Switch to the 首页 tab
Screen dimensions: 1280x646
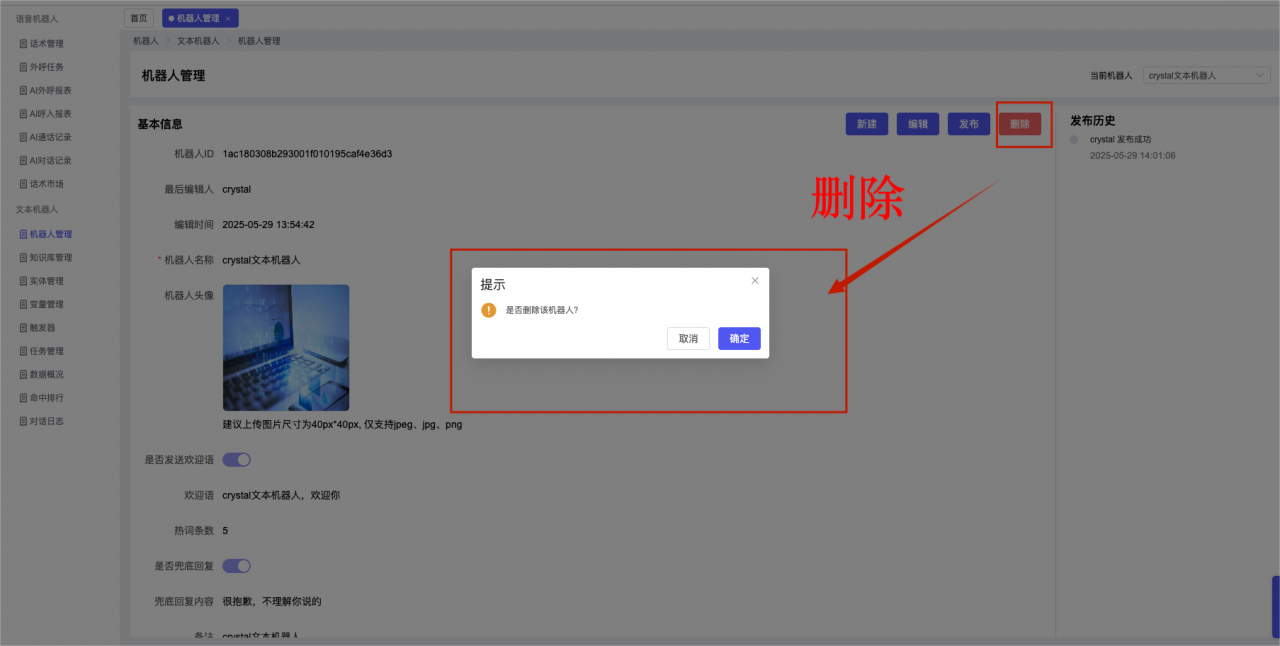[x=138, y=18]
